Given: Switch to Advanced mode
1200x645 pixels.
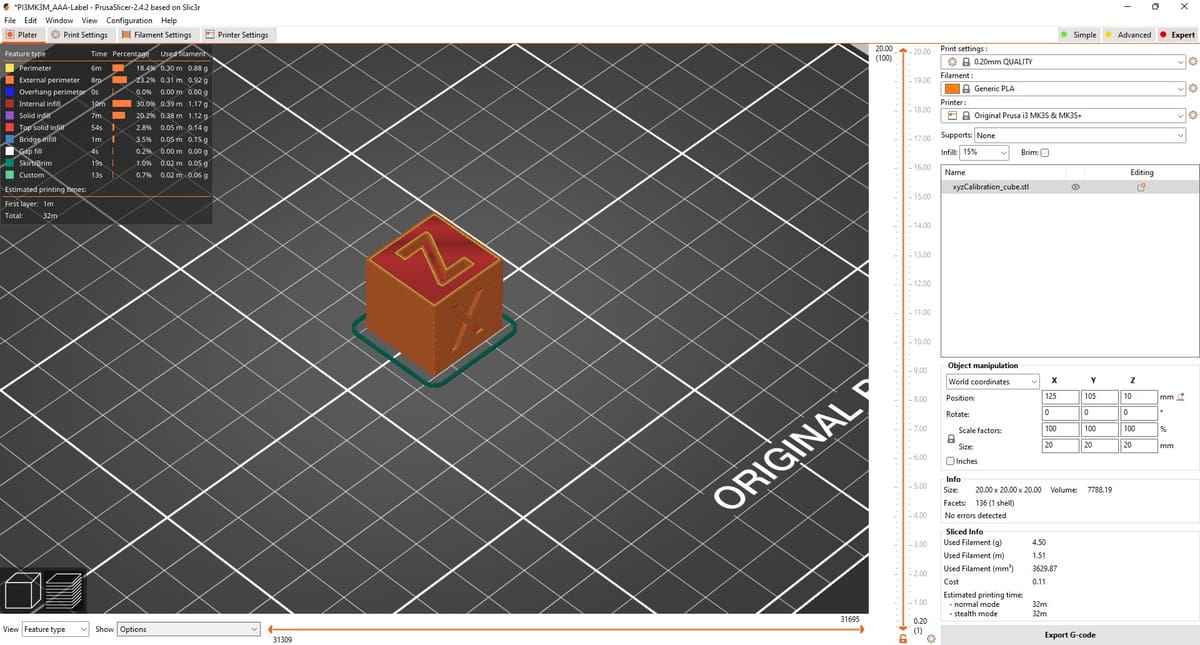Looking at the screenshot, I should 1128,35.
